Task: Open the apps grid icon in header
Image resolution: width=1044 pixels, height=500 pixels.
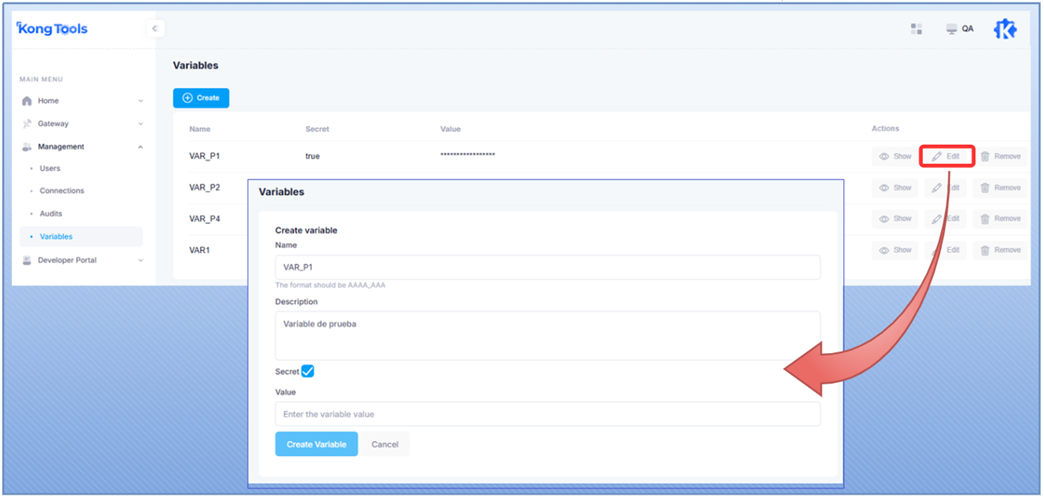Action: click(x=916, y=29)
